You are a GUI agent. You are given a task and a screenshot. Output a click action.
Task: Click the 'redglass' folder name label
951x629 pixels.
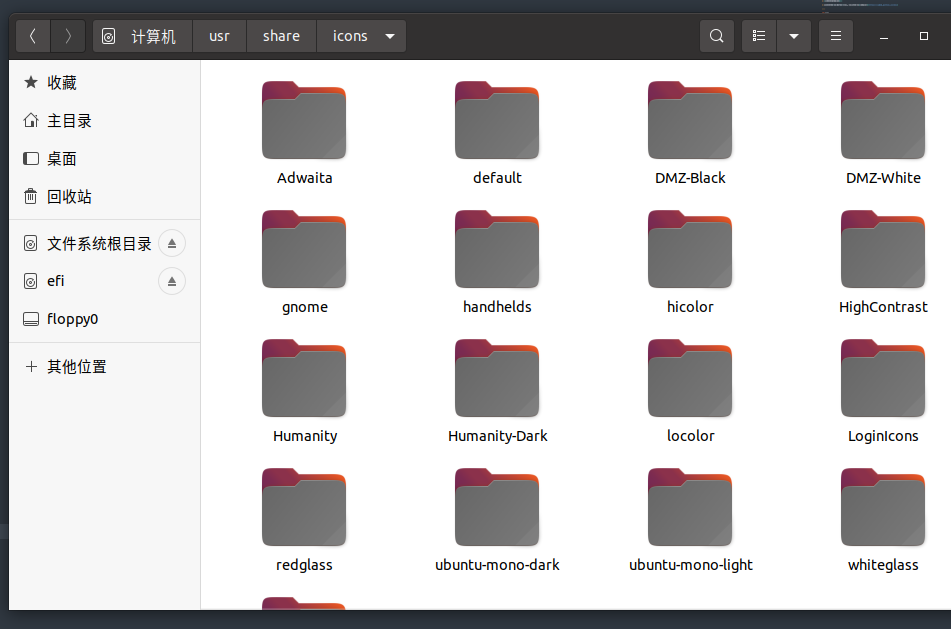304,565
